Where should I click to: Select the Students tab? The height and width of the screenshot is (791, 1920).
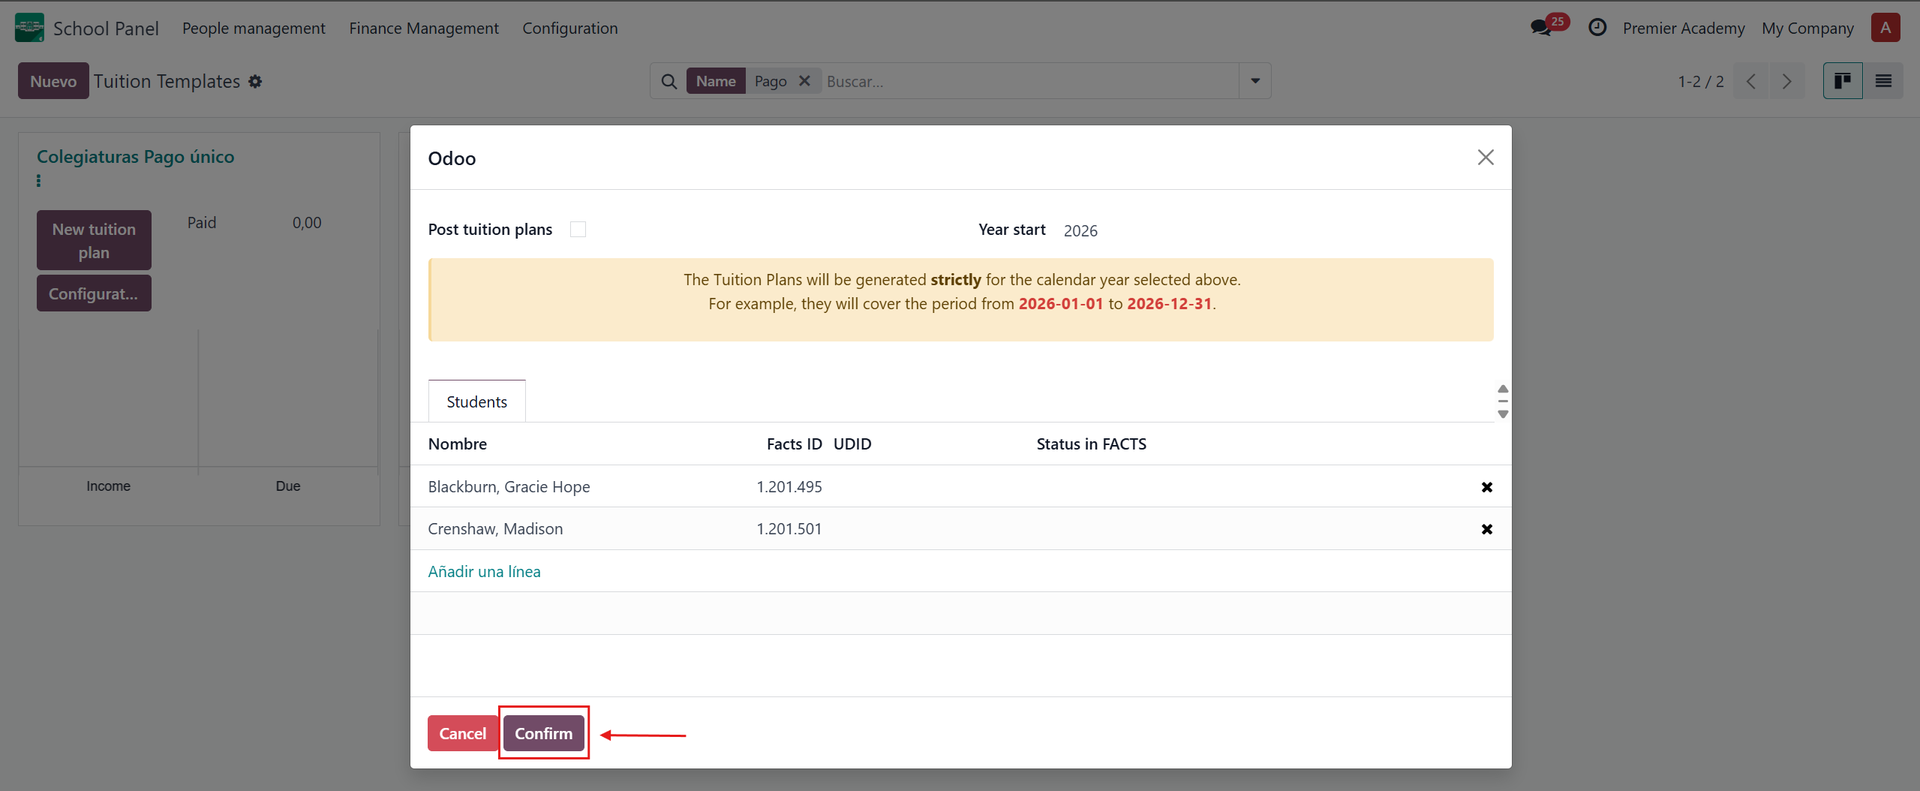[476, 402]
